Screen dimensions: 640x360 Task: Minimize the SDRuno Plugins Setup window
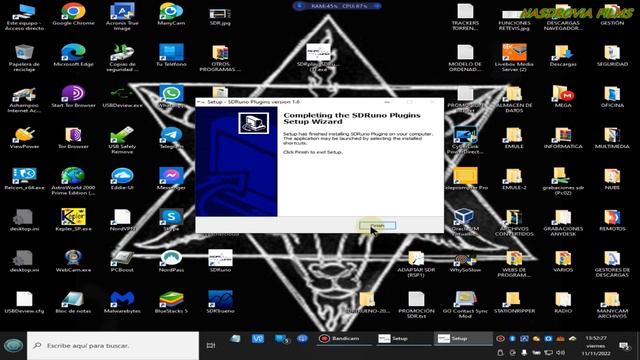coord(387,102)
